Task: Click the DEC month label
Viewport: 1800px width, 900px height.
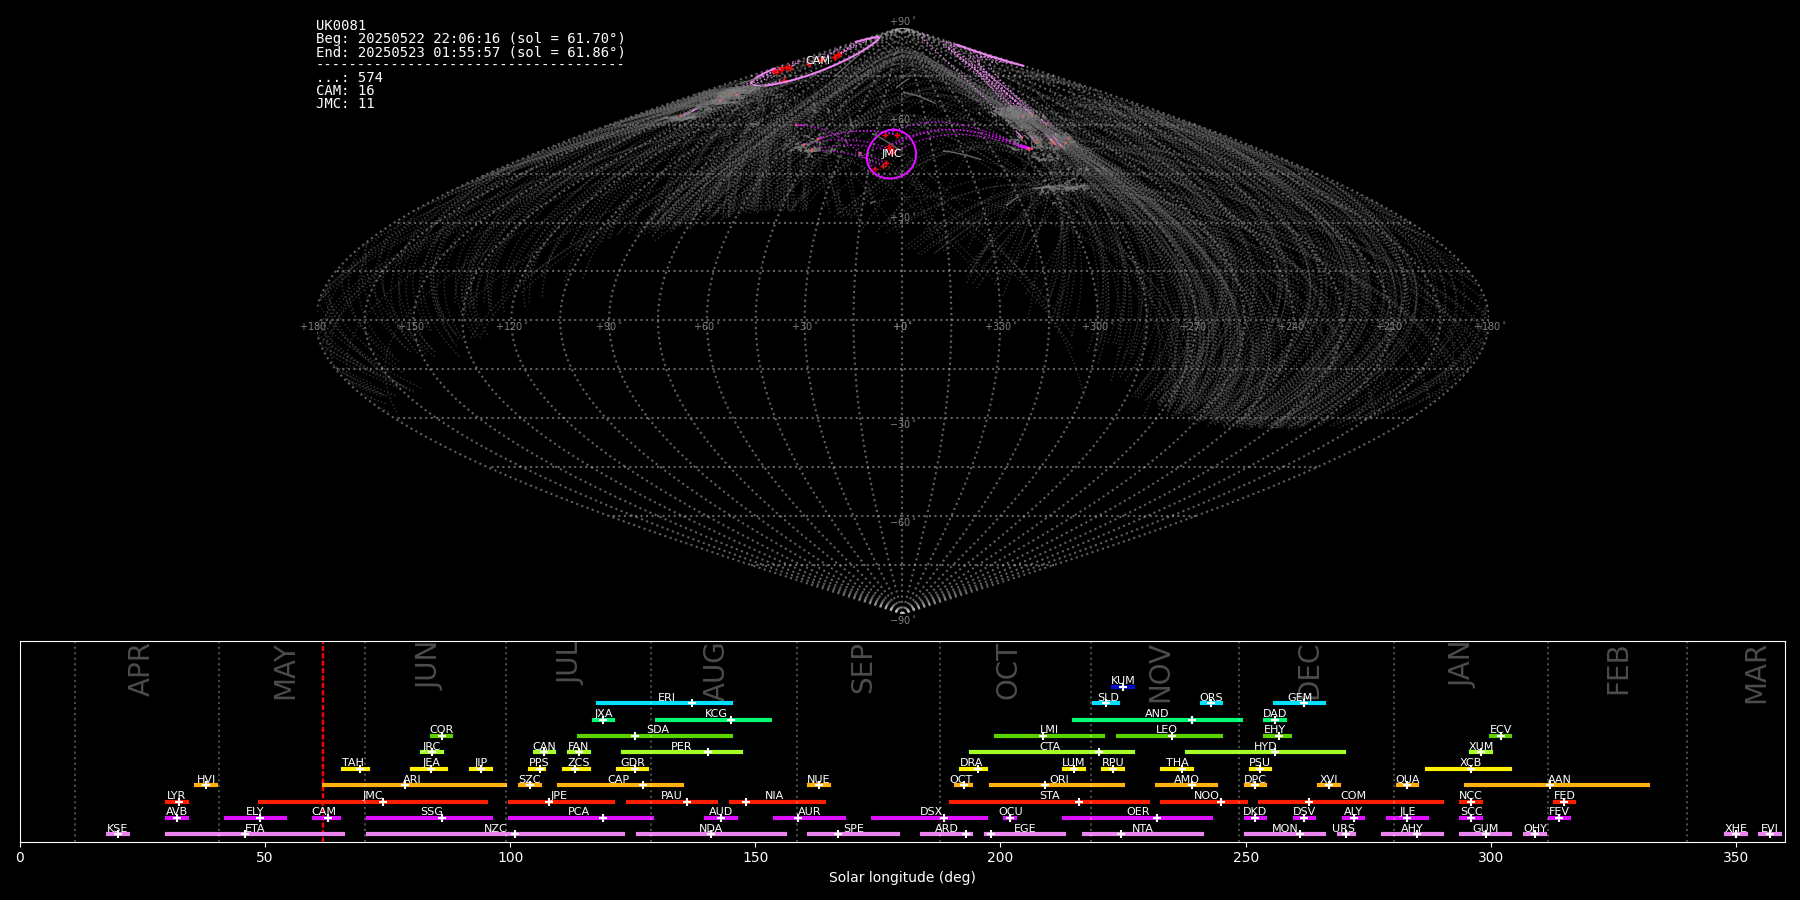Action: 1309,672
